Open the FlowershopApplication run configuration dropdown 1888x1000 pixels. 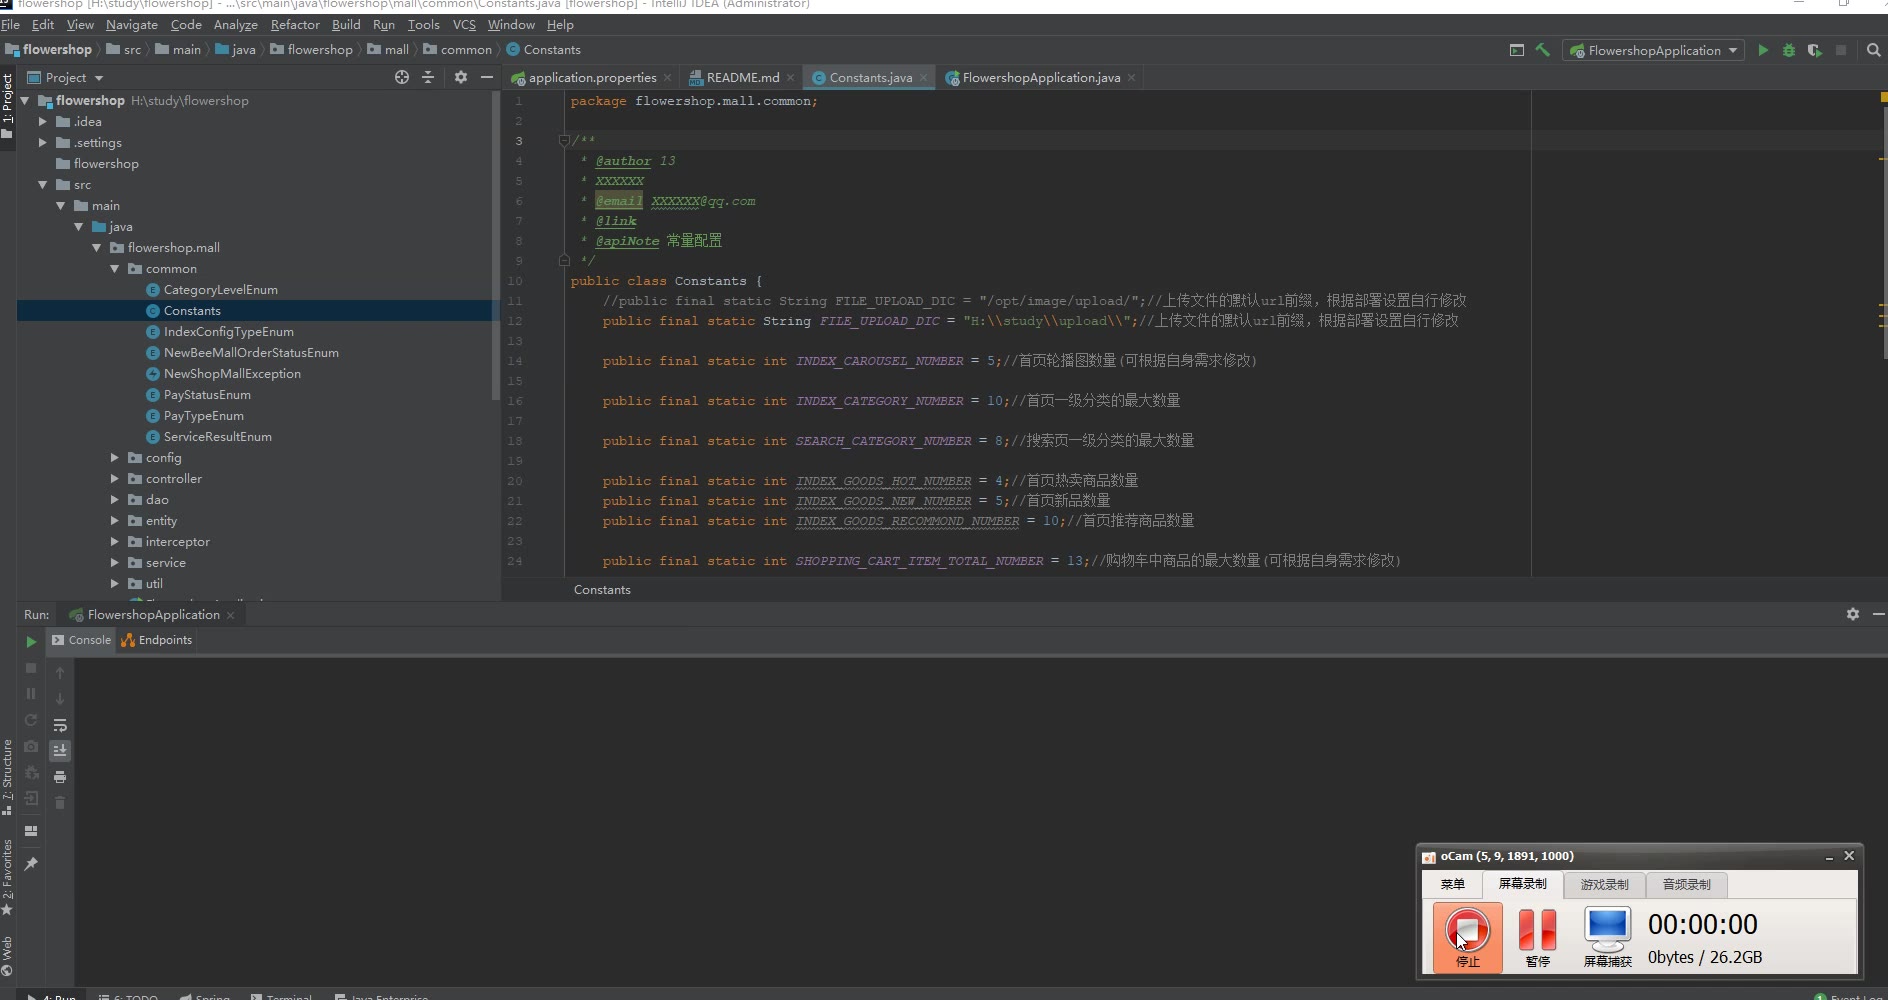click(x=1654, y=50)
